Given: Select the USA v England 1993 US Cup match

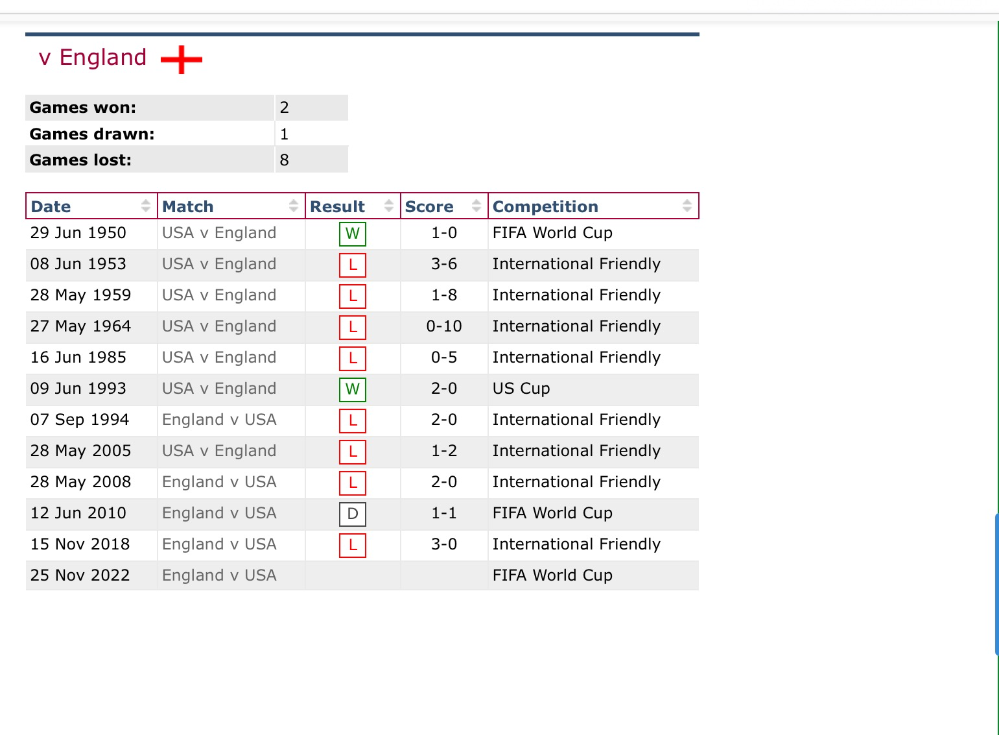Looking at the screenshot, I should pyautogui.click(x=219, y=389).
